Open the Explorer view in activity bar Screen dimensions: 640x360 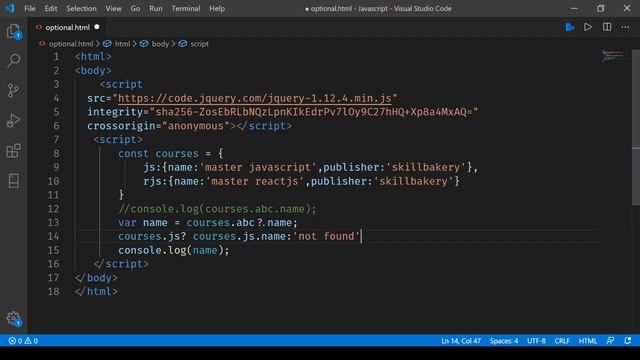click(13, 31)
